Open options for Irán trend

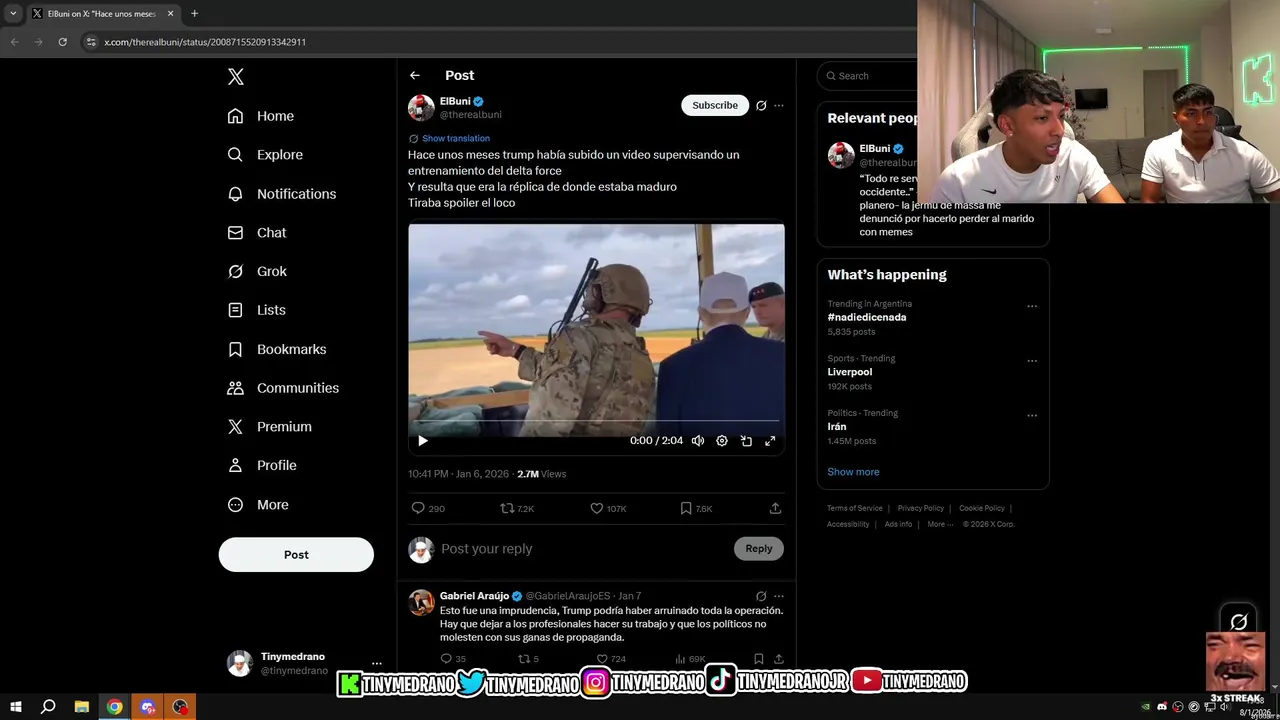click(1032, 416)
